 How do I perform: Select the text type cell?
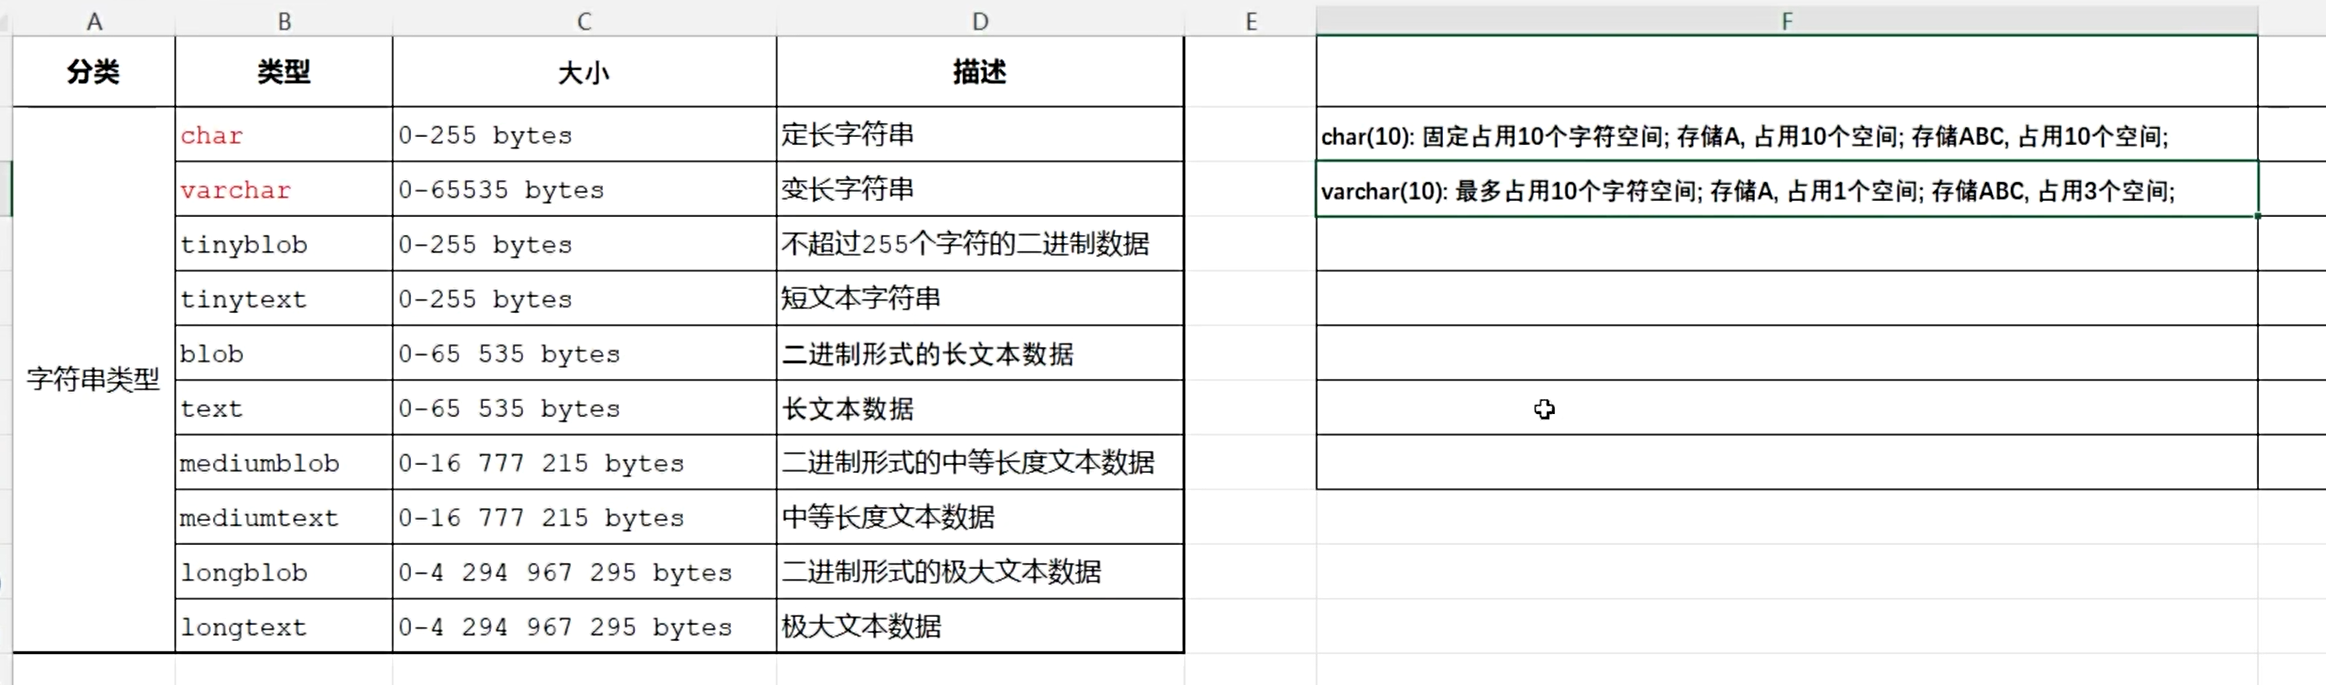(x=284, y=408)
